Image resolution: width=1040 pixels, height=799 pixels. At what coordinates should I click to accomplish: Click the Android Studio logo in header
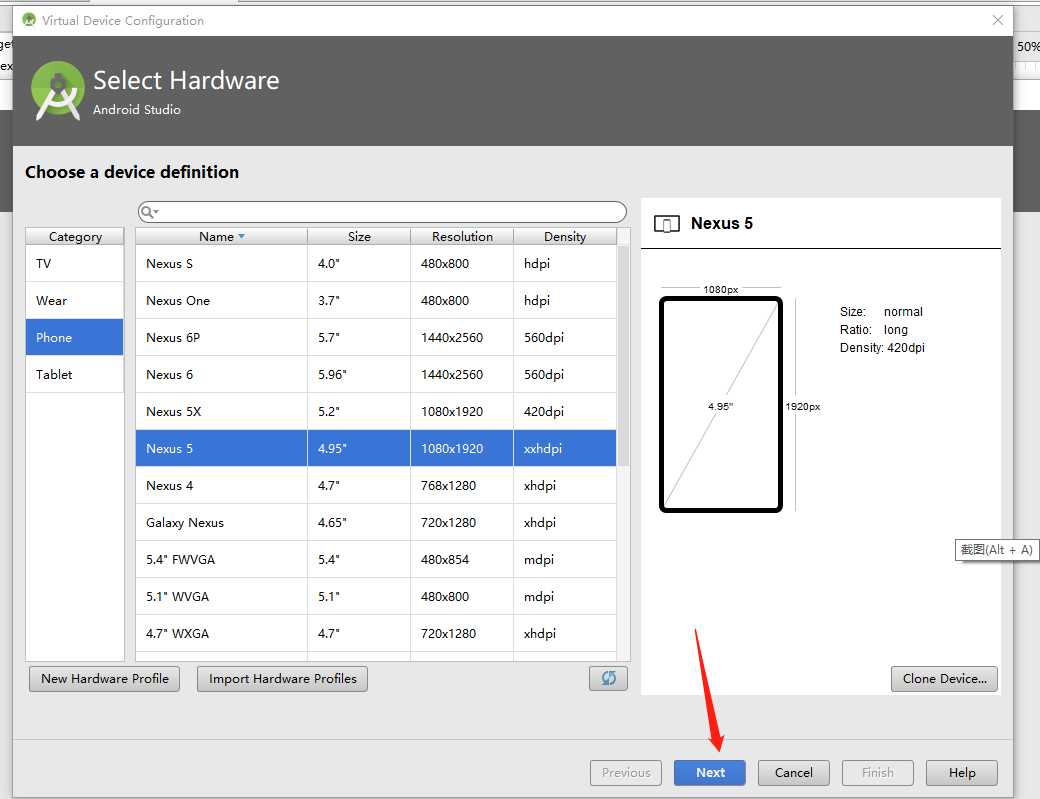point(58,91)
